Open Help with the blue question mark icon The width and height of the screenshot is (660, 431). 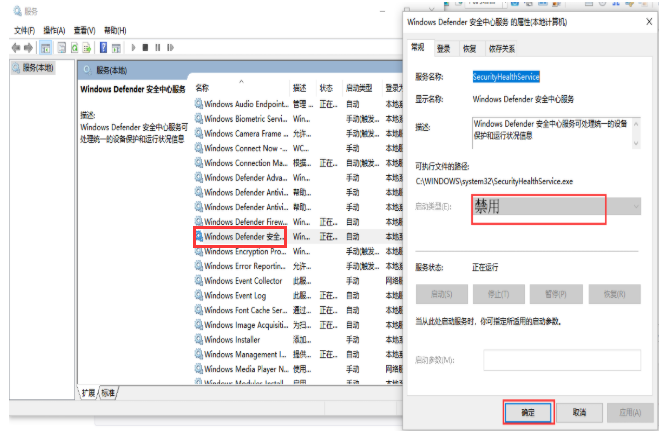(104, 48)
